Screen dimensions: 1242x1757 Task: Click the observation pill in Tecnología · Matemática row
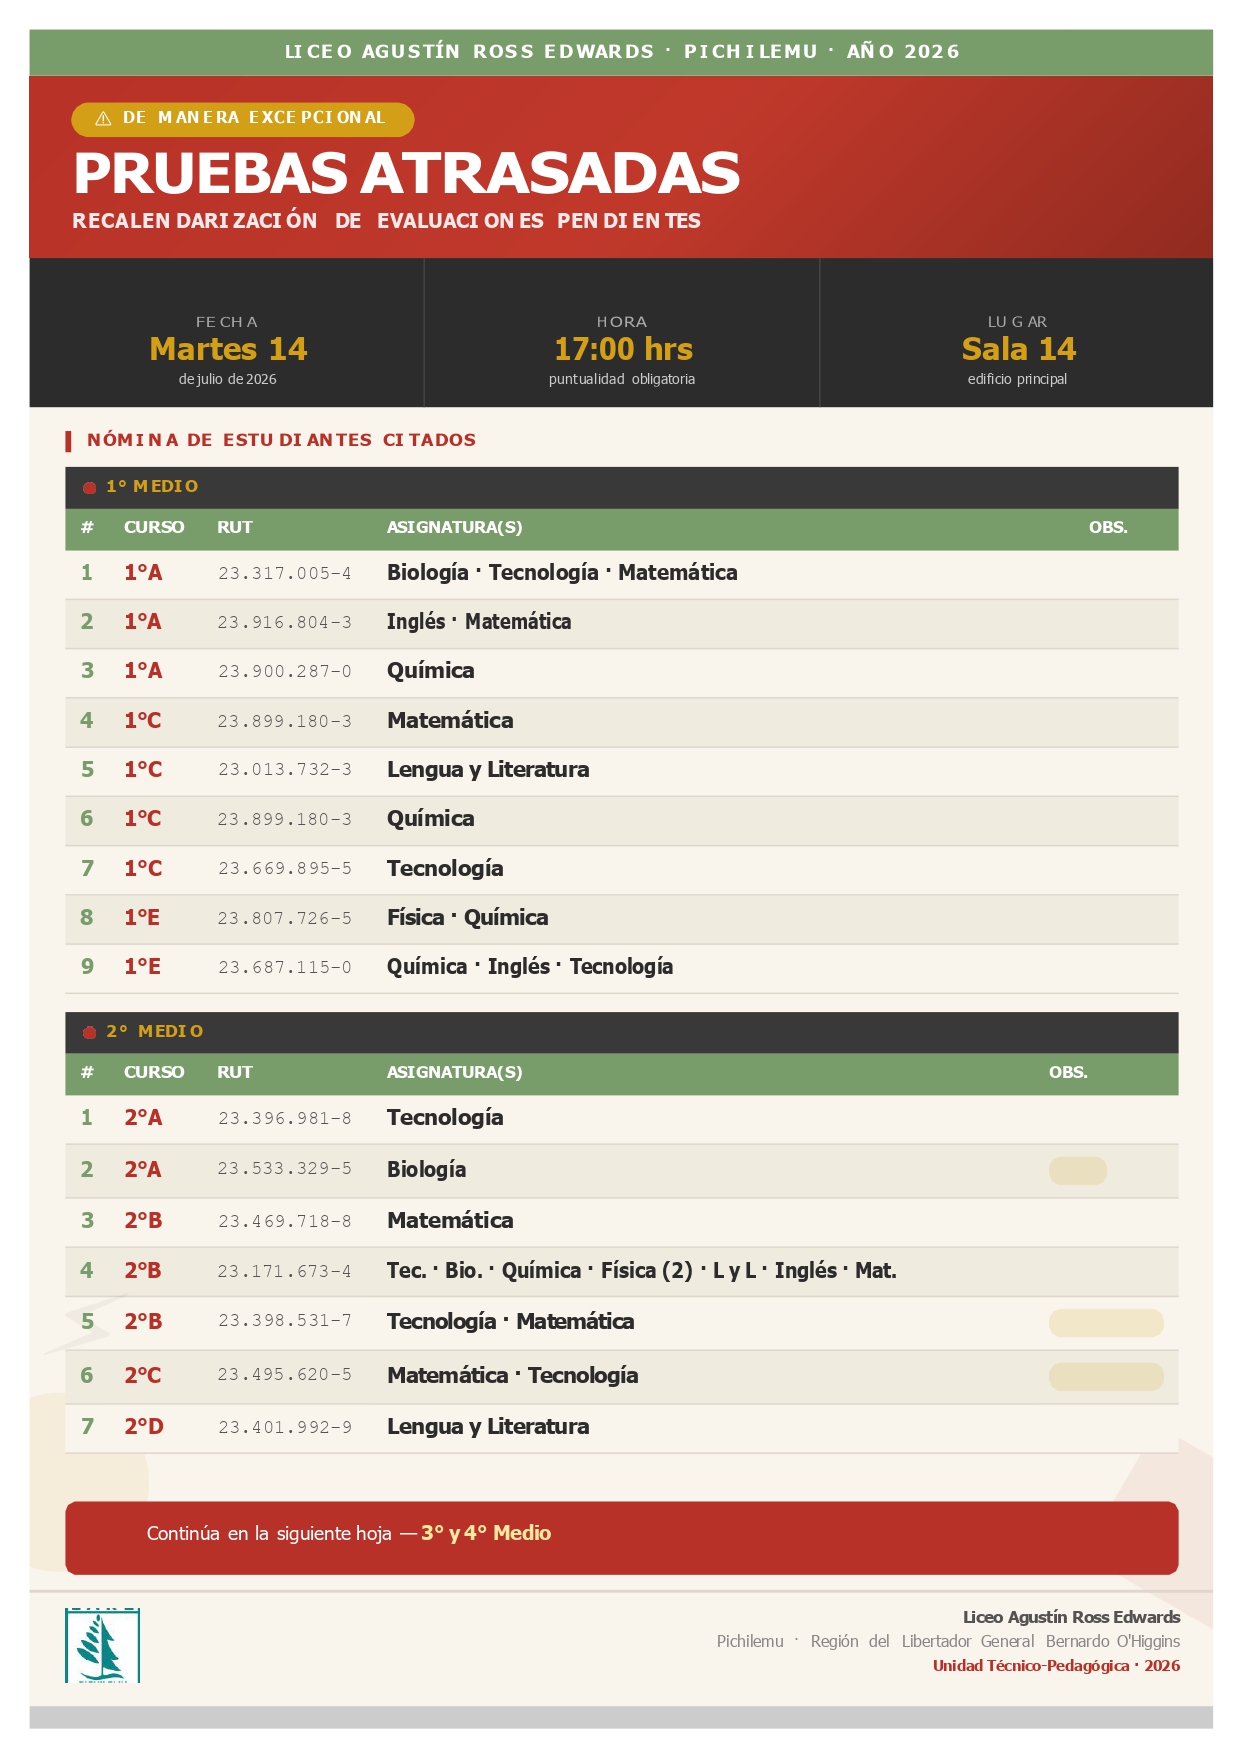click(1106, 1323)
